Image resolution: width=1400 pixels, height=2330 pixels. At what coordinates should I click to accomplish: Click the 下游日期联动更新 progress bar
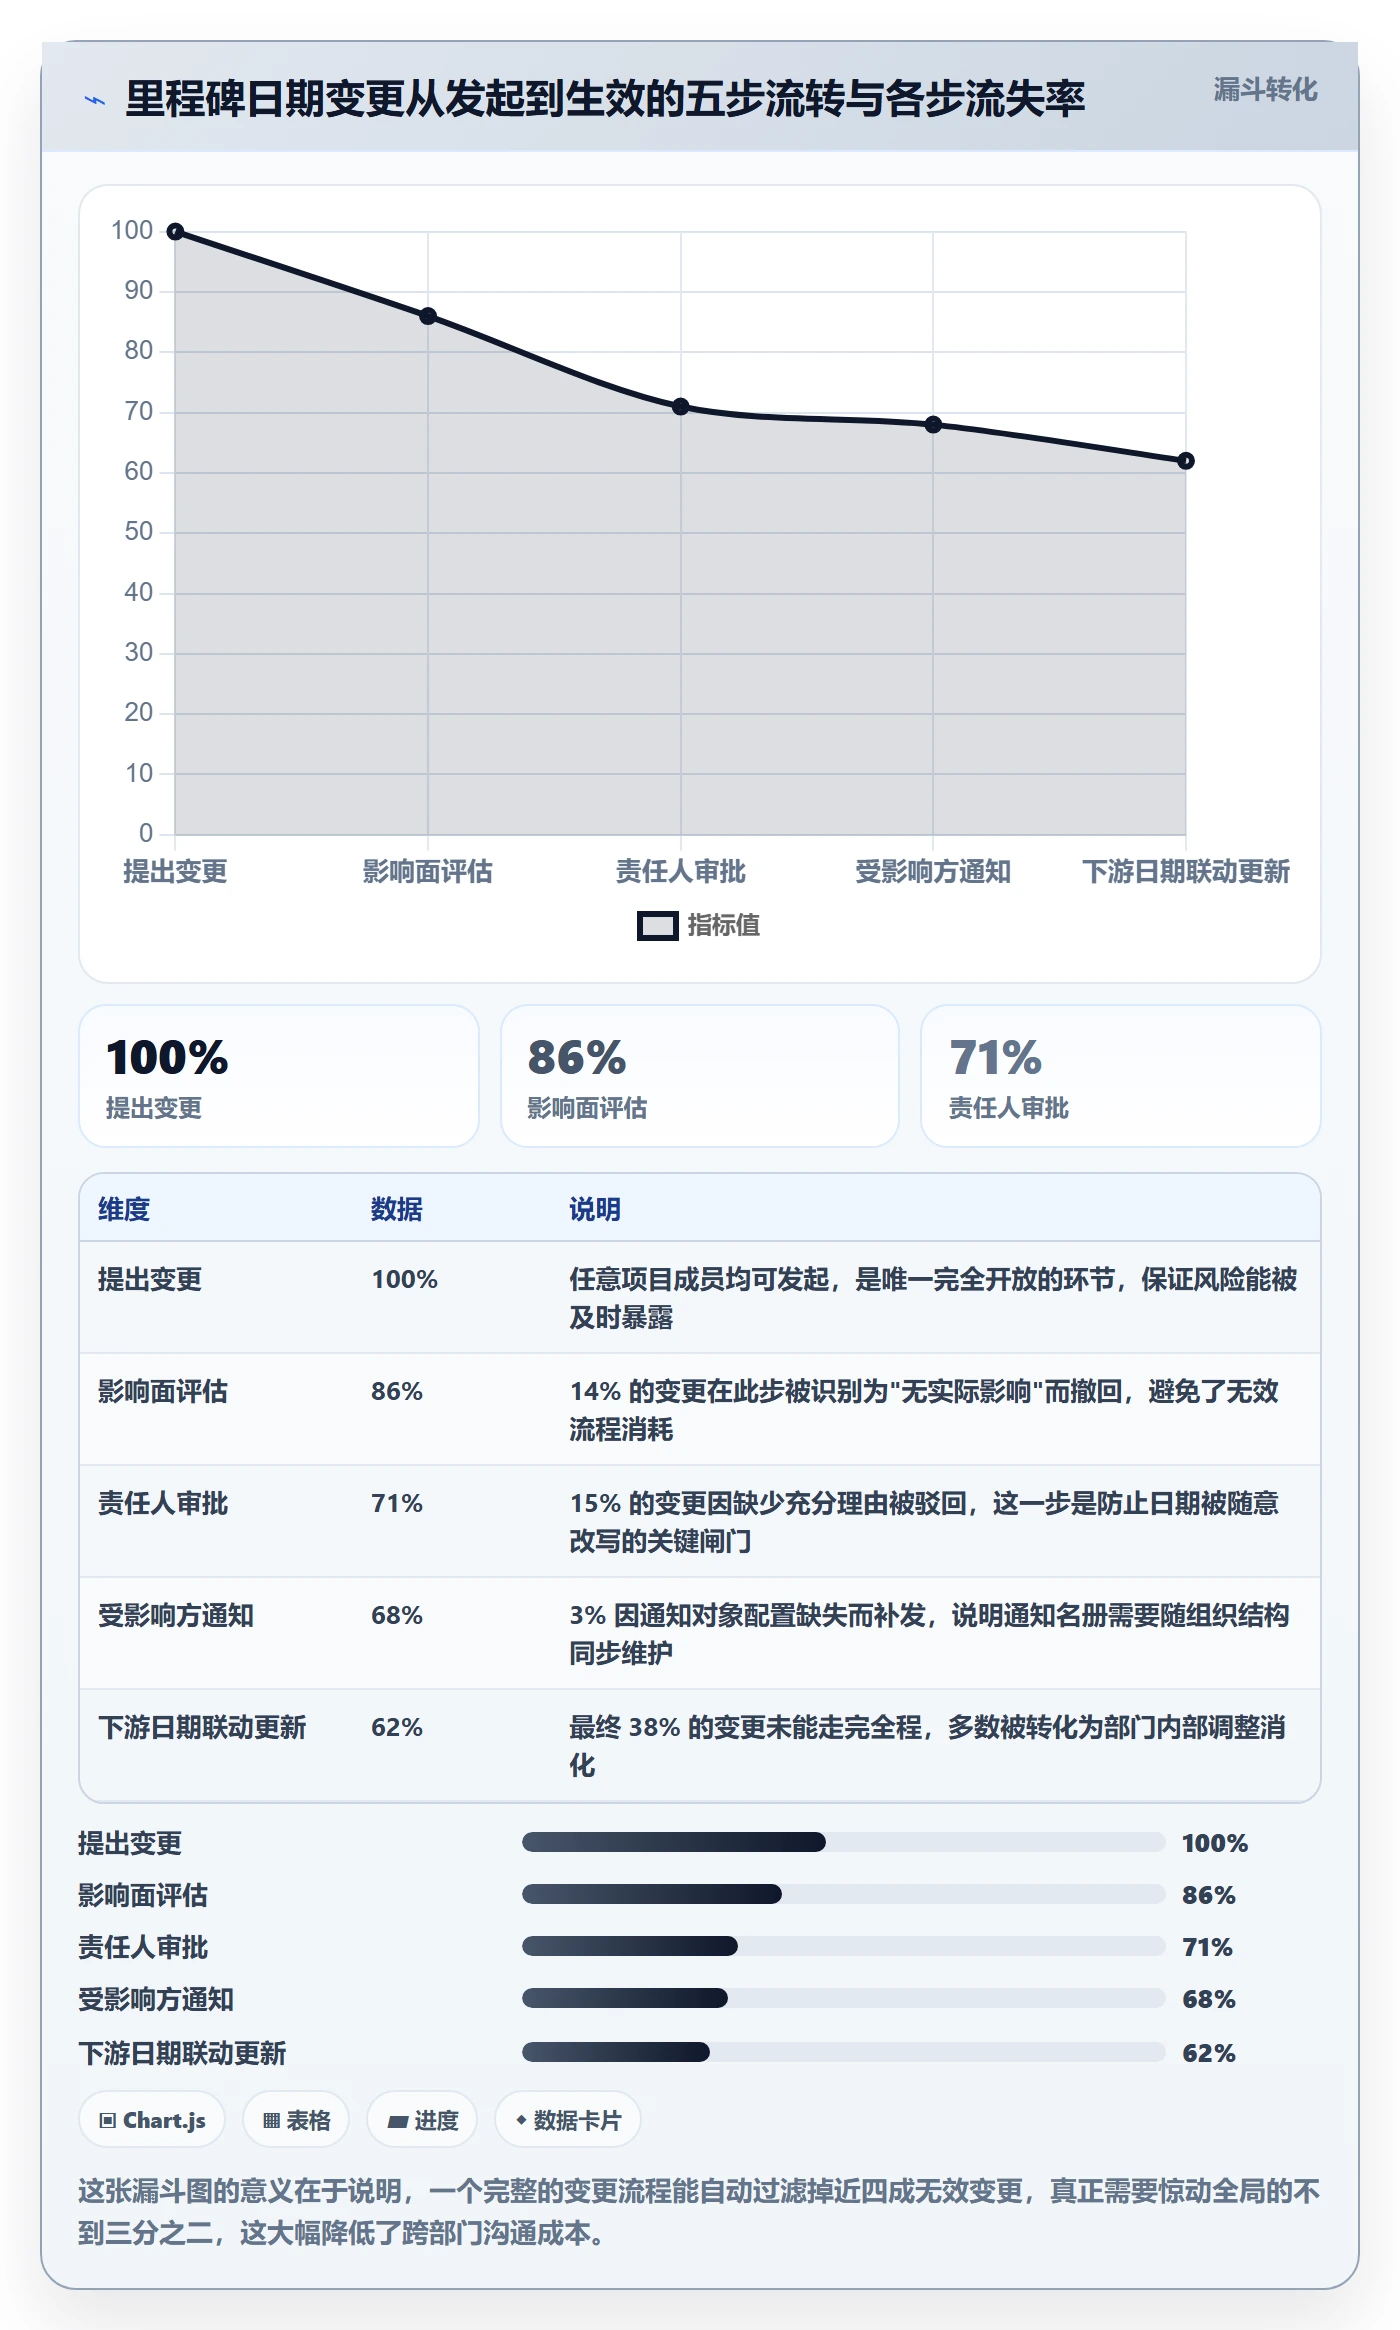tap(844, 2052)
